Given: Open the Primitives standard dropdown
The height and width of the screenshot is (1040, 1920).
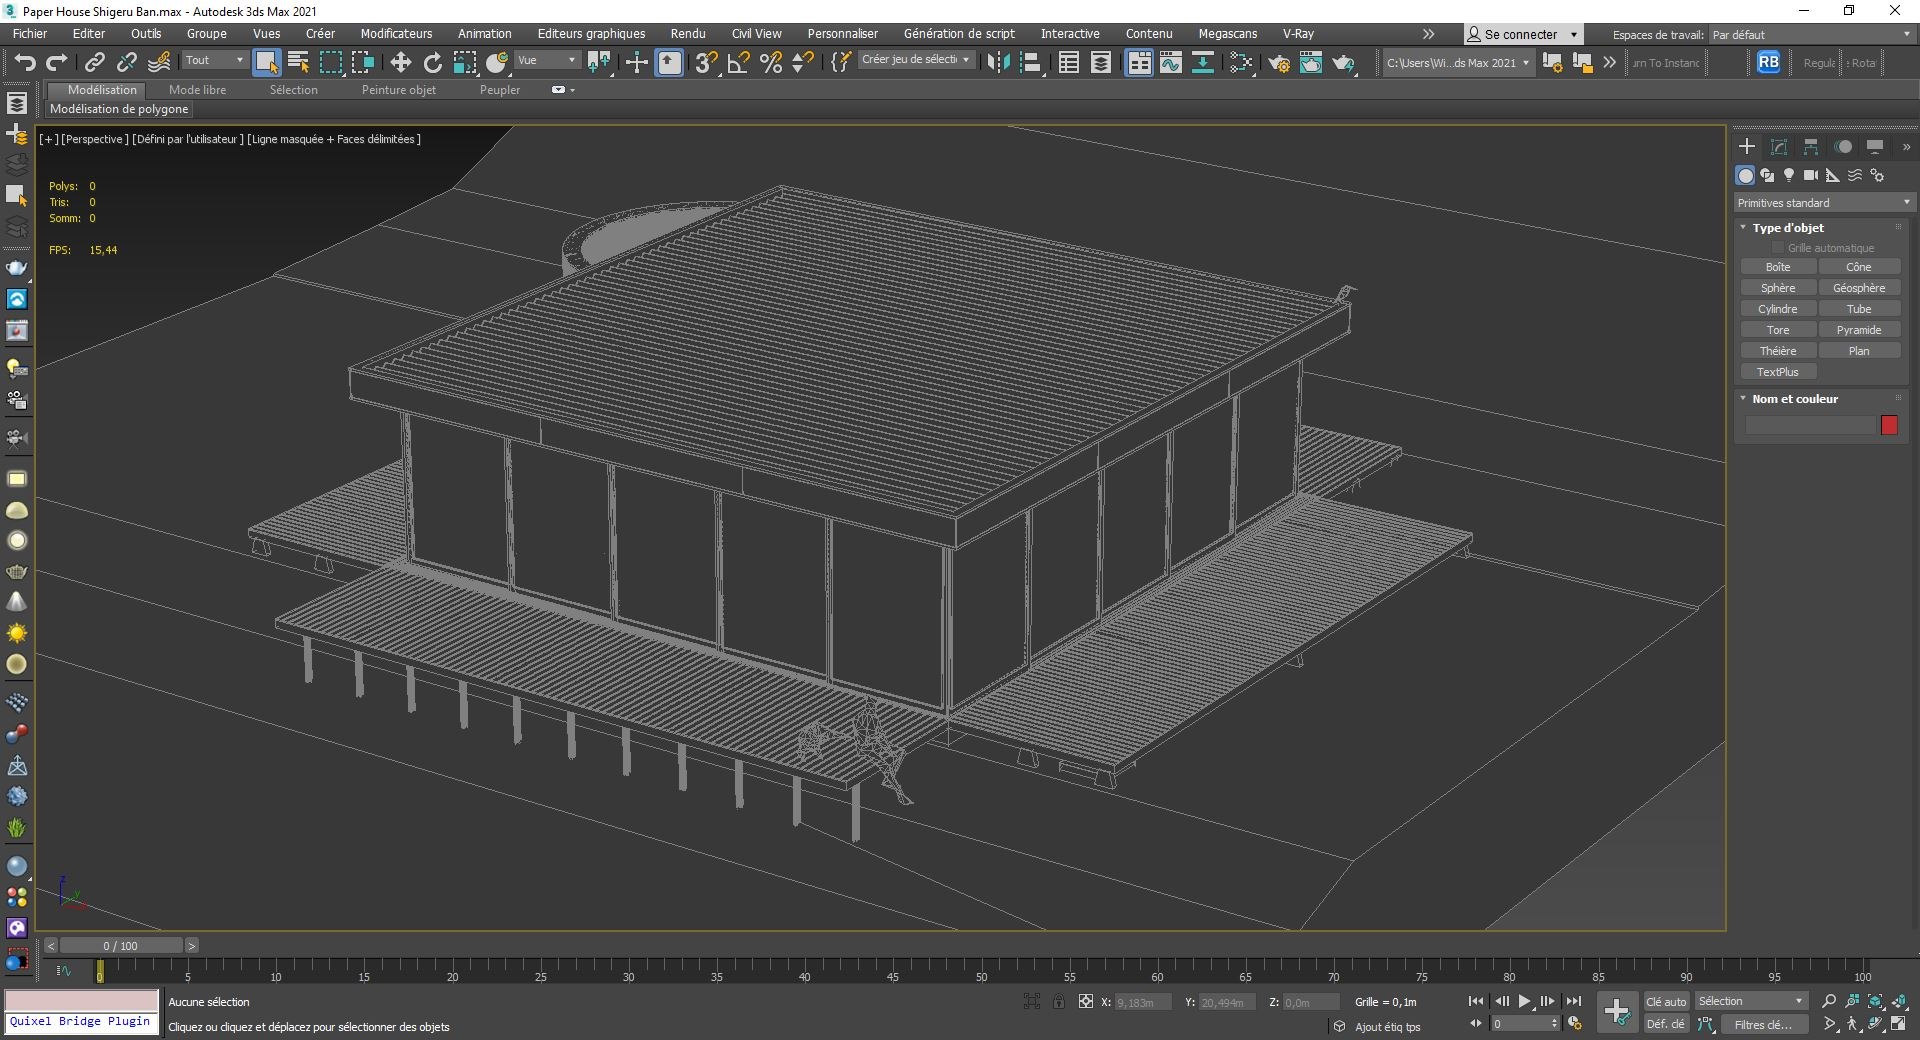Looking at the screenshot, I should [x=1824, y=203].
